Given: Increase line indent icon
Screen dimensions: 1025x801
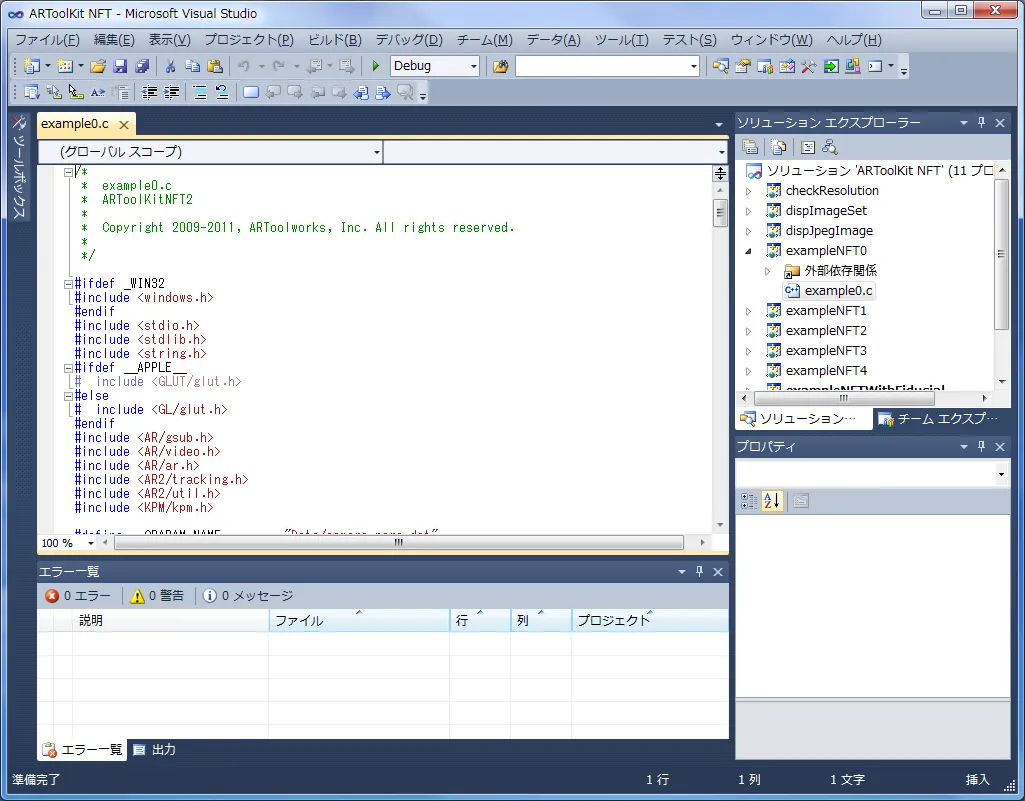Looking at the screenshot, I should 171,92.
